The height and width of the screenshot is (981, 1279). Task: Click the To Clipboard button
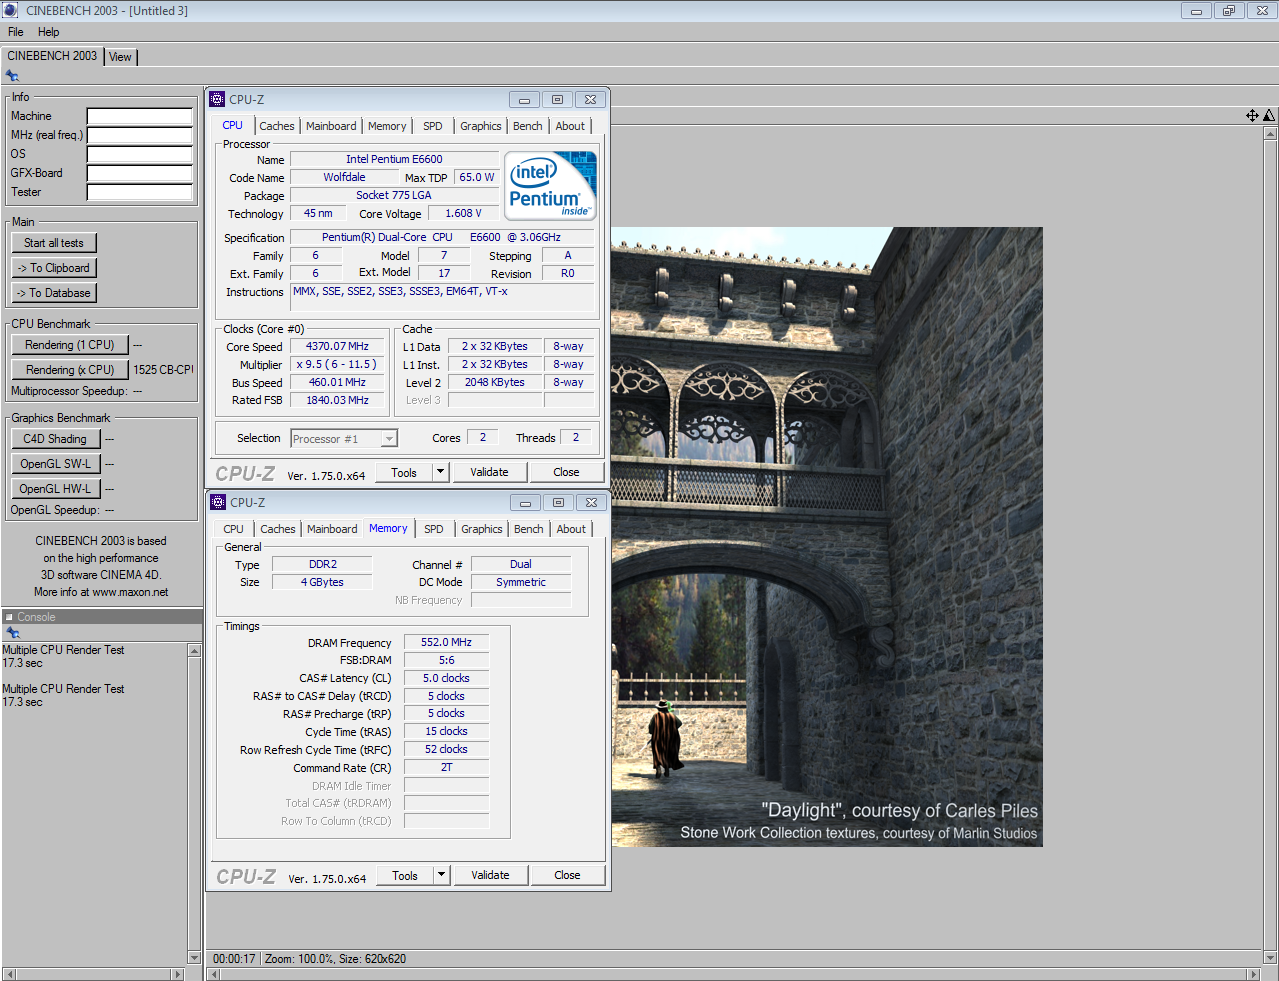(x=54, y=268)
